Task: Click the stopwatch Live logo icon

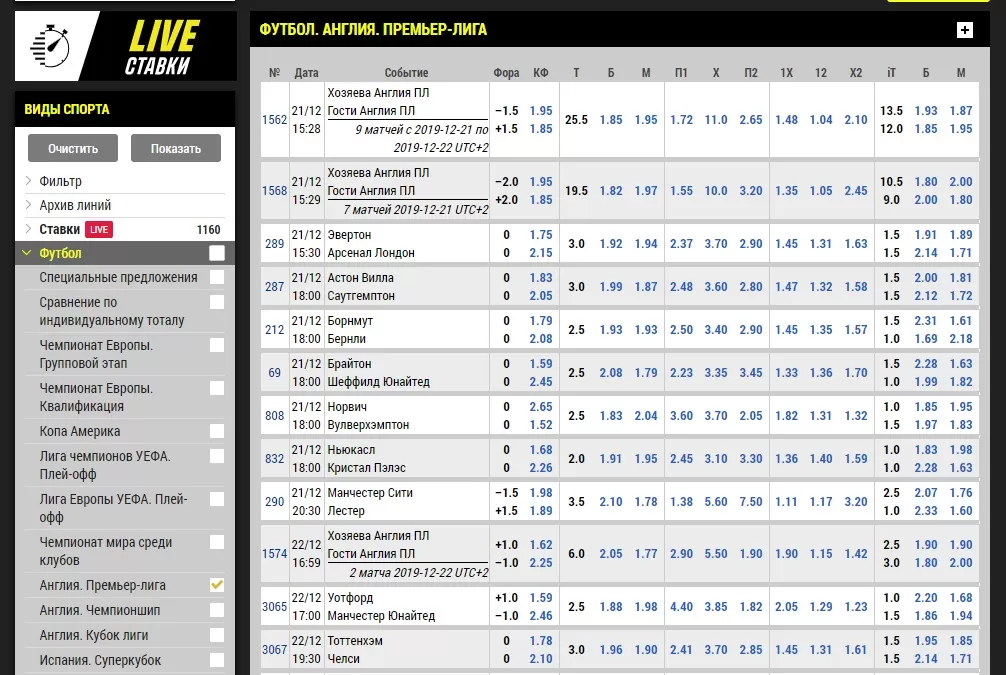Action: point(49,45)
